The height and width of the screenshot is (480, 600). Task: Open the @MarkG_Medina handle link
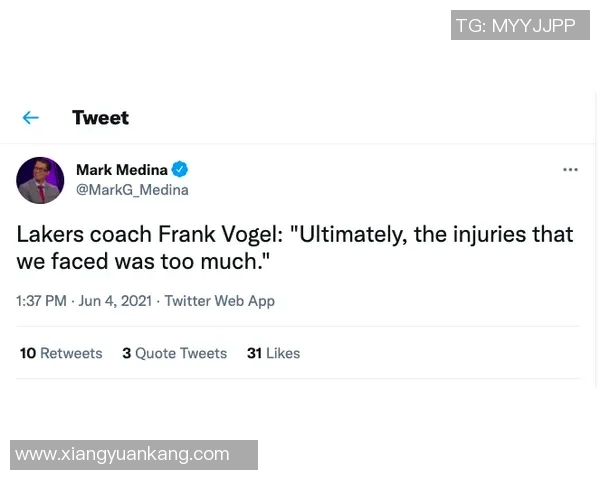point(132,190)
